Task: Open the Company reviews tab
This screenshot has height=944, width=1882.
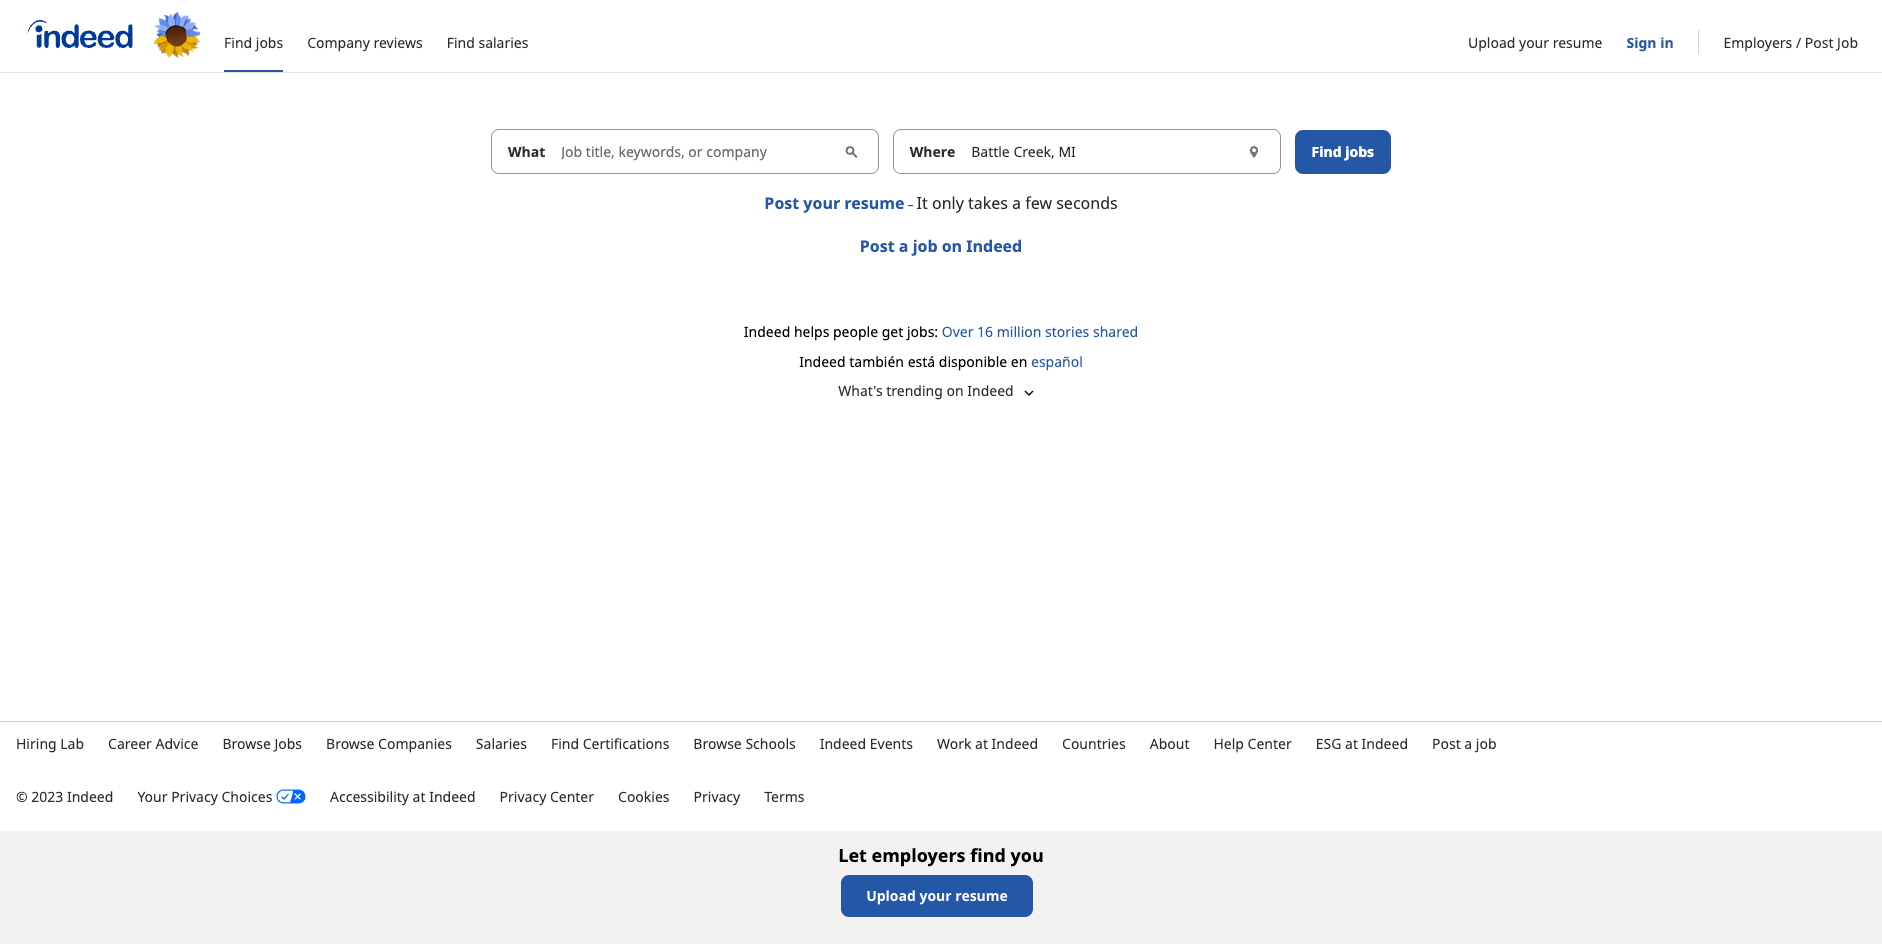Action: [364, 43]
